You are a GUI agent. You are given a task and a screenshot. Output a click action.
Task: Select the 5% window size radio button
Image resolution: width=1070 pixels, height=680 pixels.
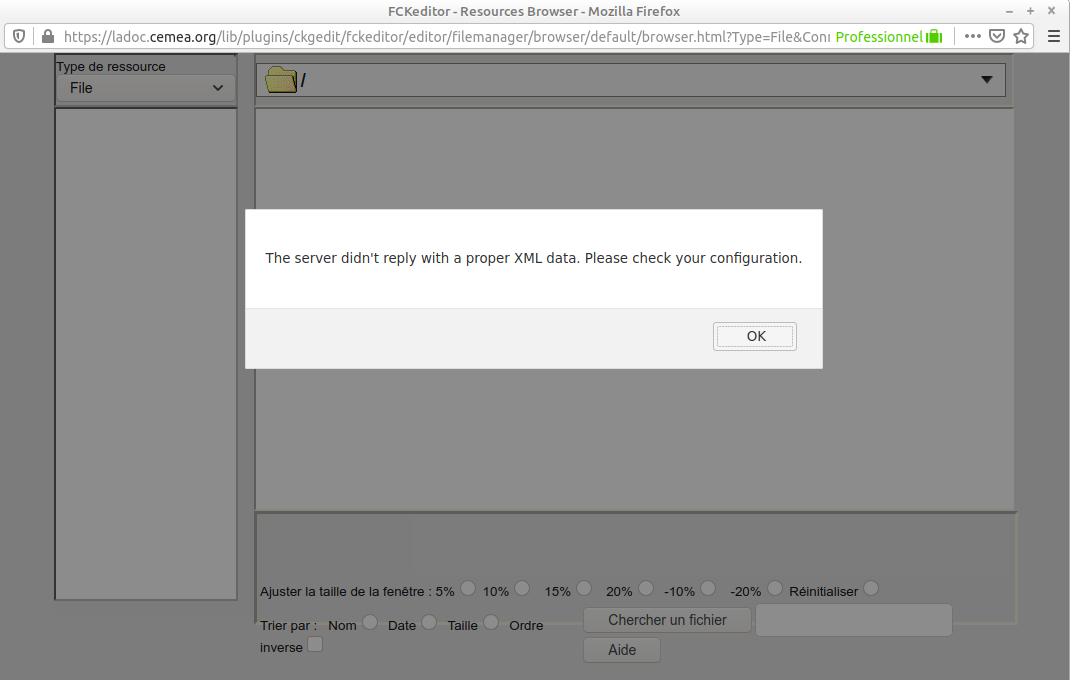coord(467,588)
